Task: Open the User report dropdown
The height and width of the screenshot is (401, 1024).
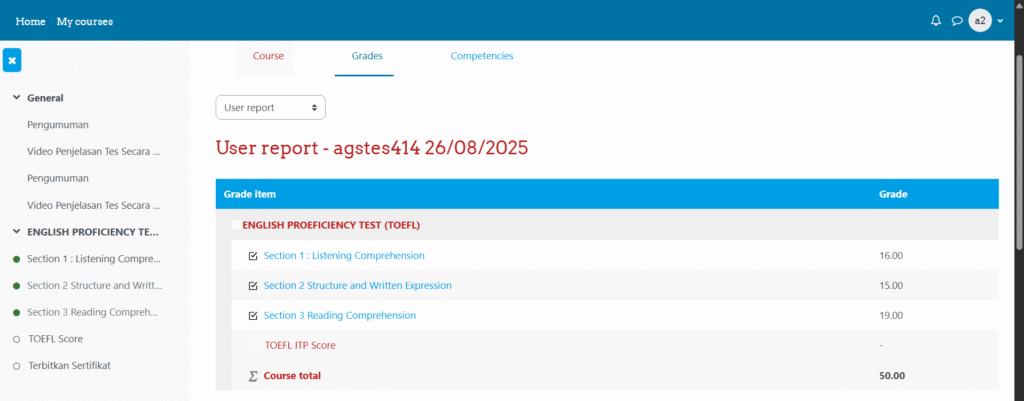Action: point(270,107)
